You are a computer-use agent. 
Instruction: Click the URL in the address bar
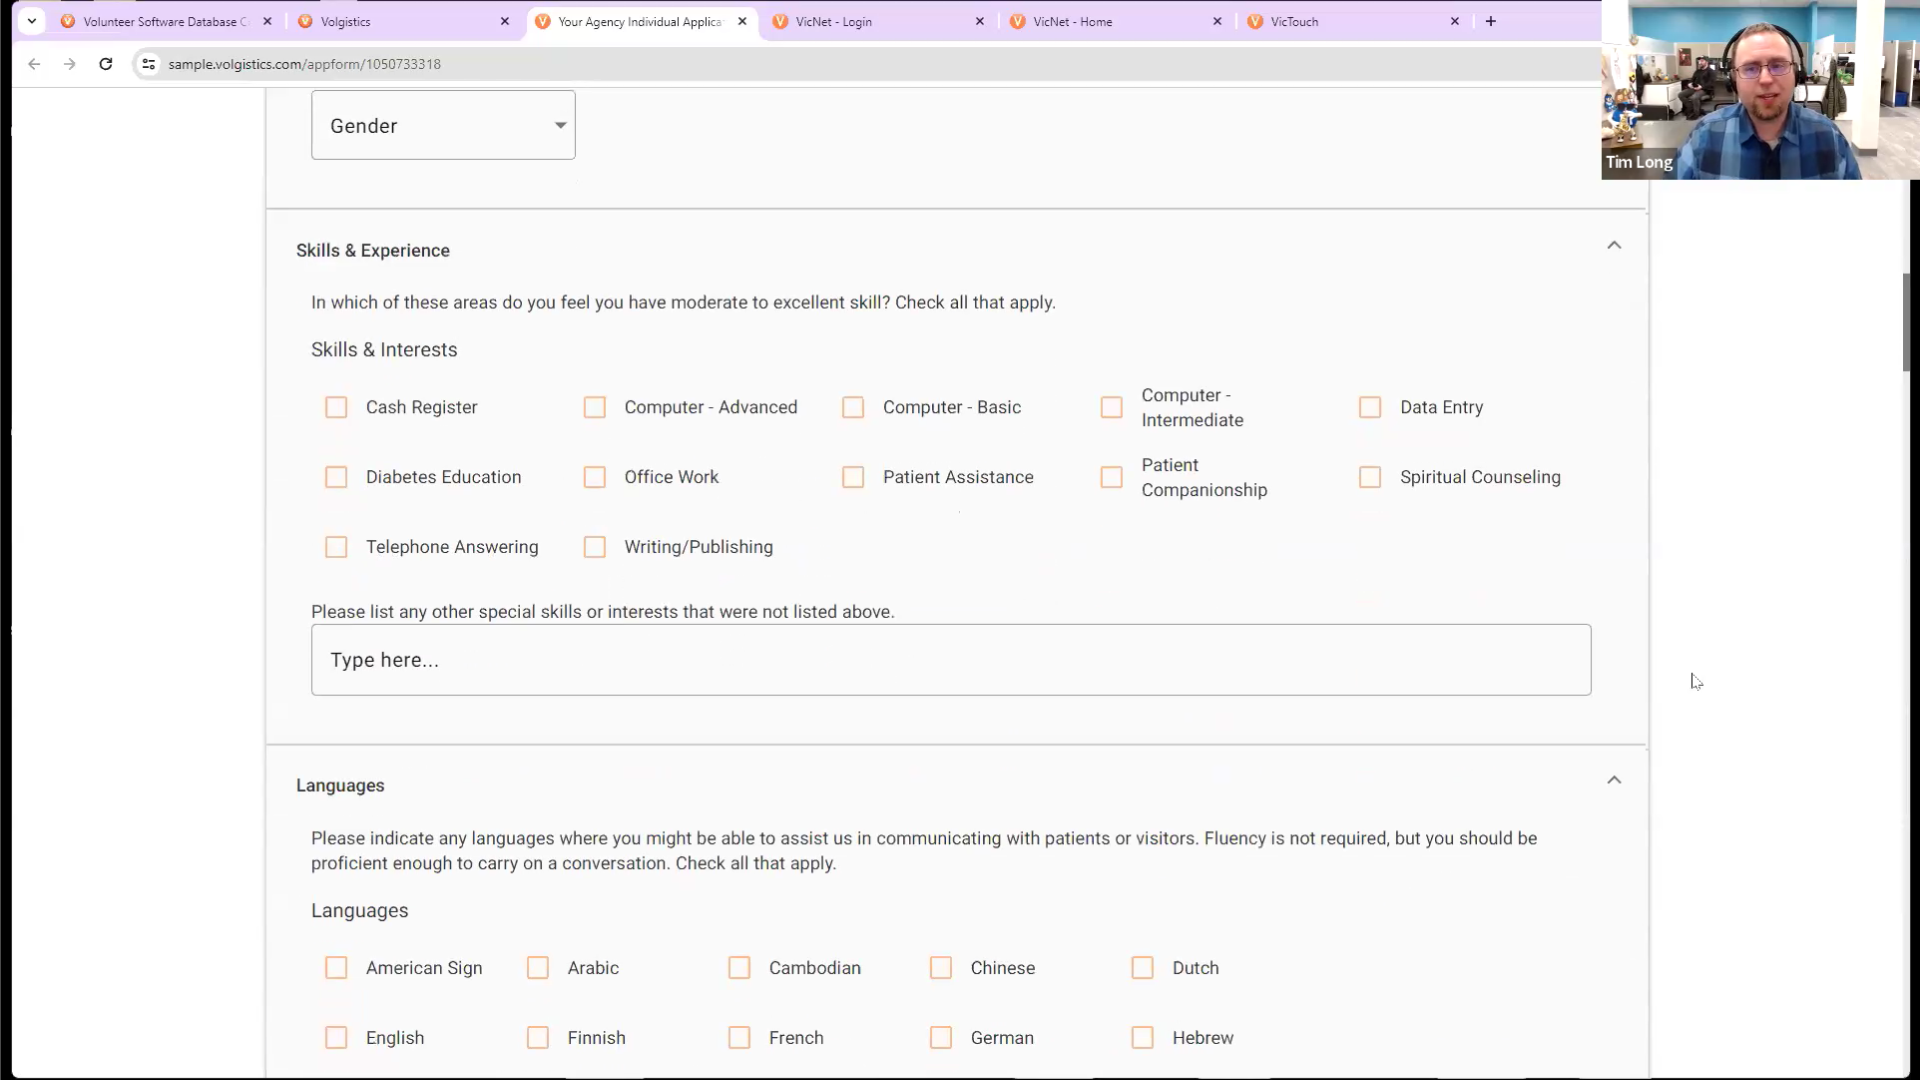click(x=304, y=64)
